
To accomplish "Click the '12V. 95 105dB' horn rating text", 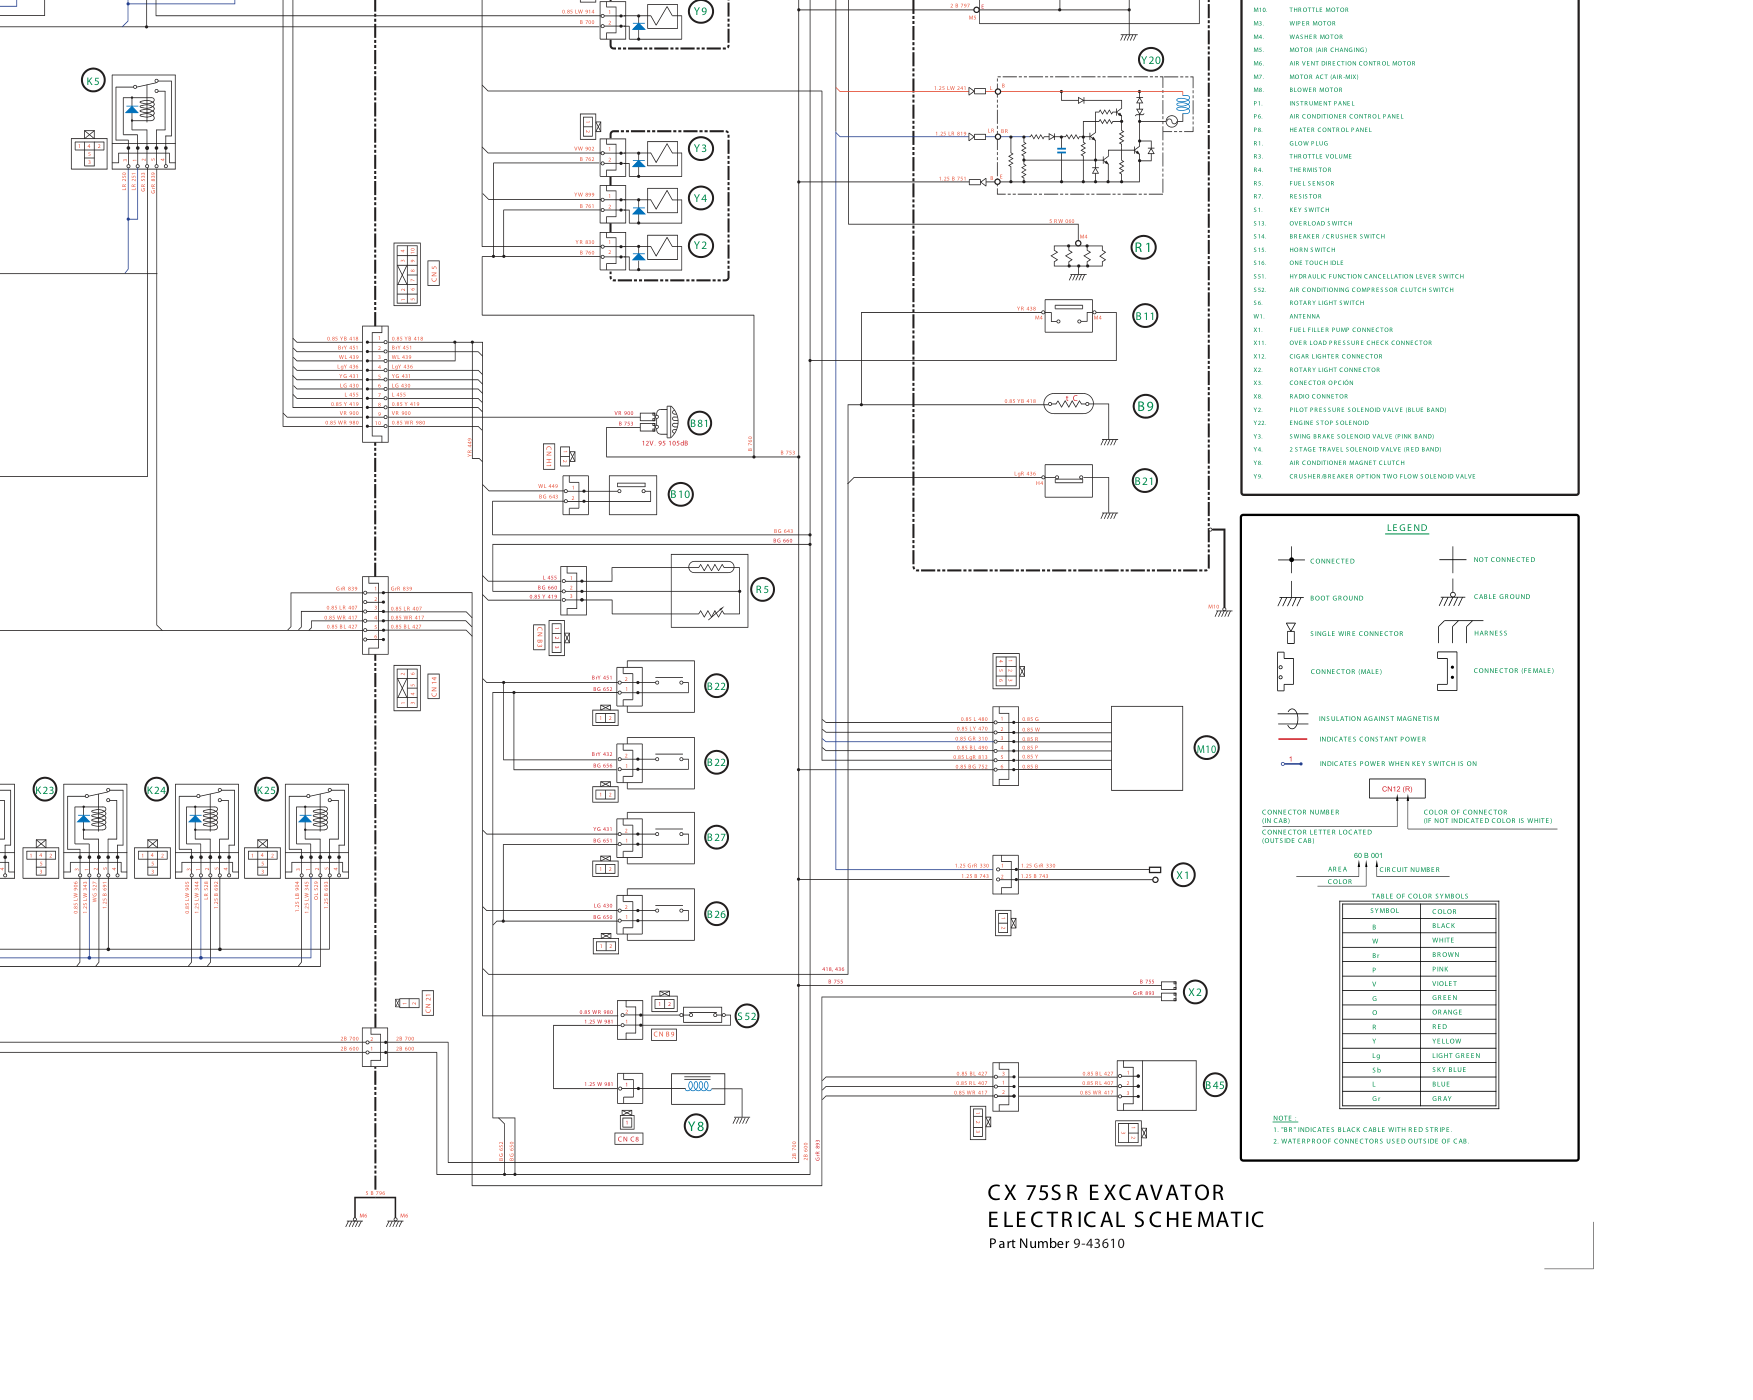I will click(x=665, y=443).
